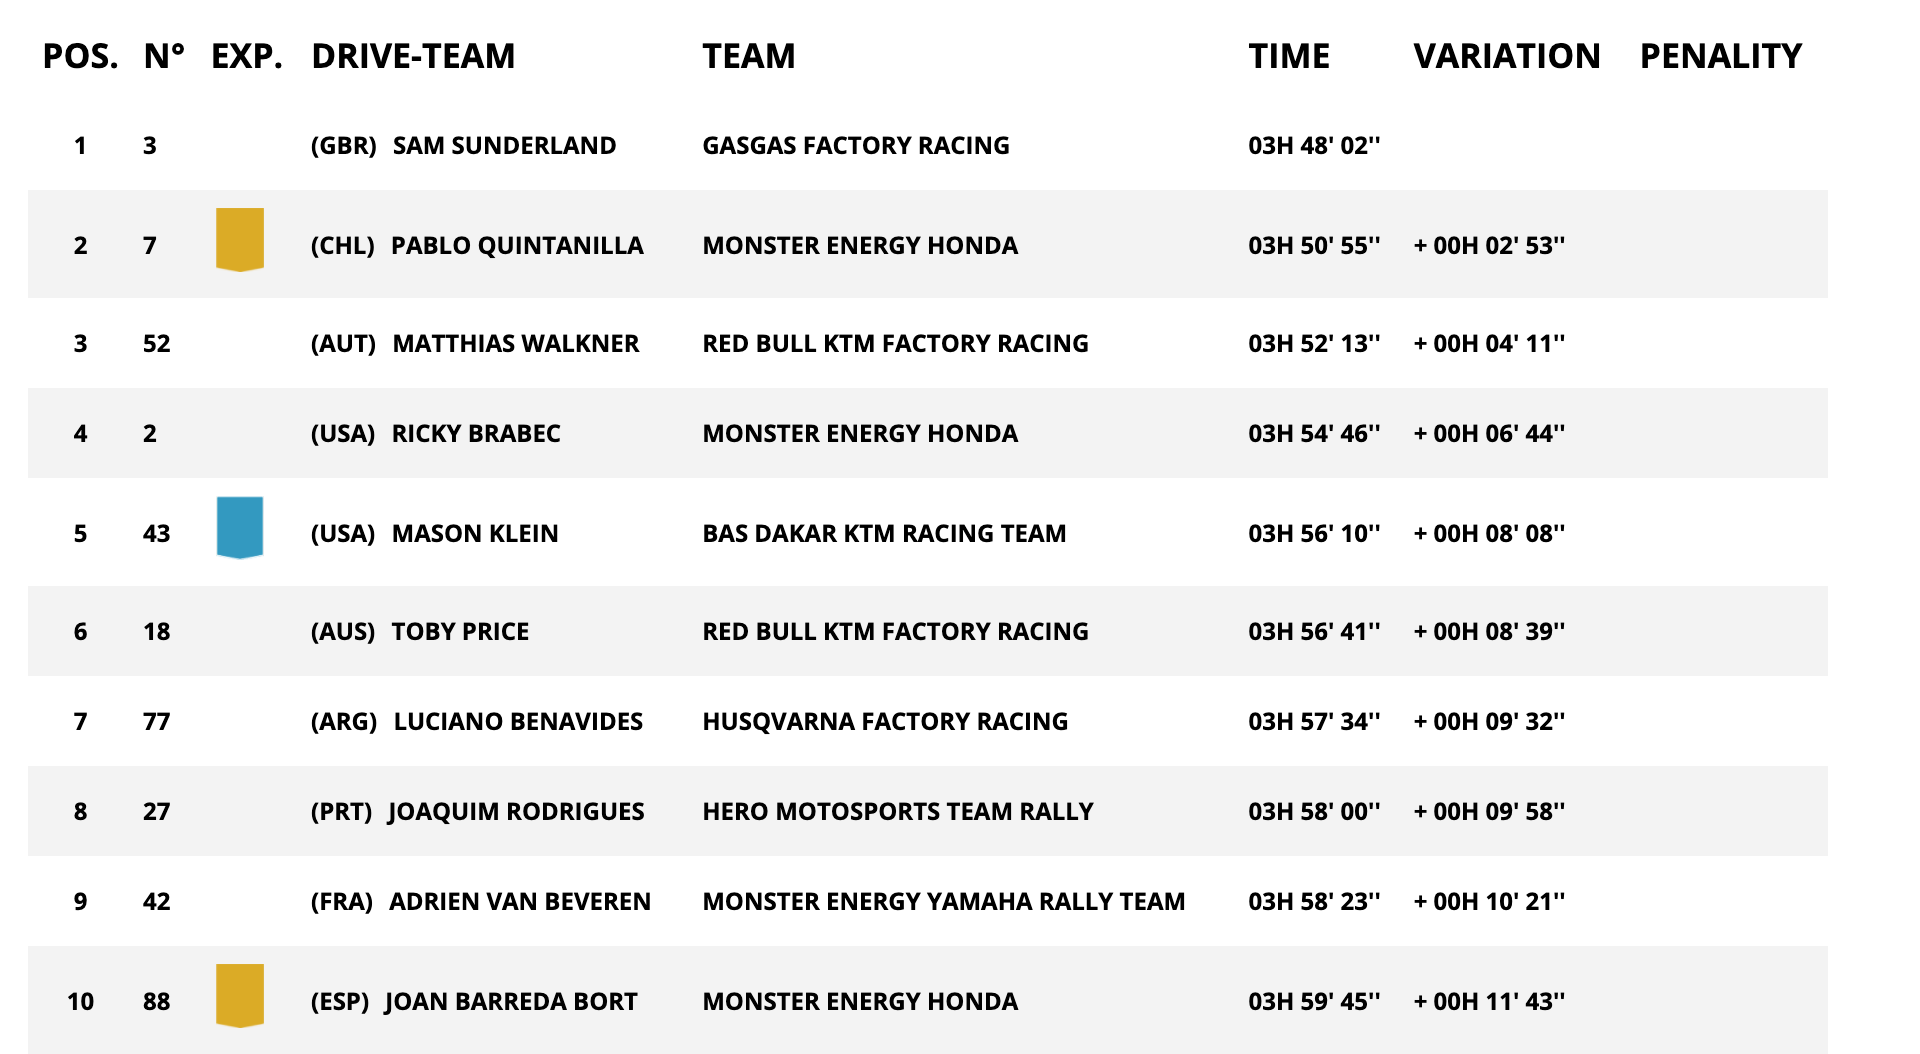This screenshot has height=1054, width=1920.
Task: Click Monster Energy Yamaha Rally Team
Action: point(944,902)
